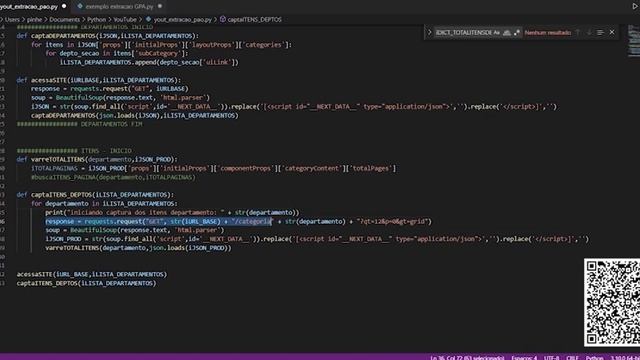The height and width of the screenshot is (360, 640).
Task: Go to the next match arrow
Action: [x=589, y=32]
